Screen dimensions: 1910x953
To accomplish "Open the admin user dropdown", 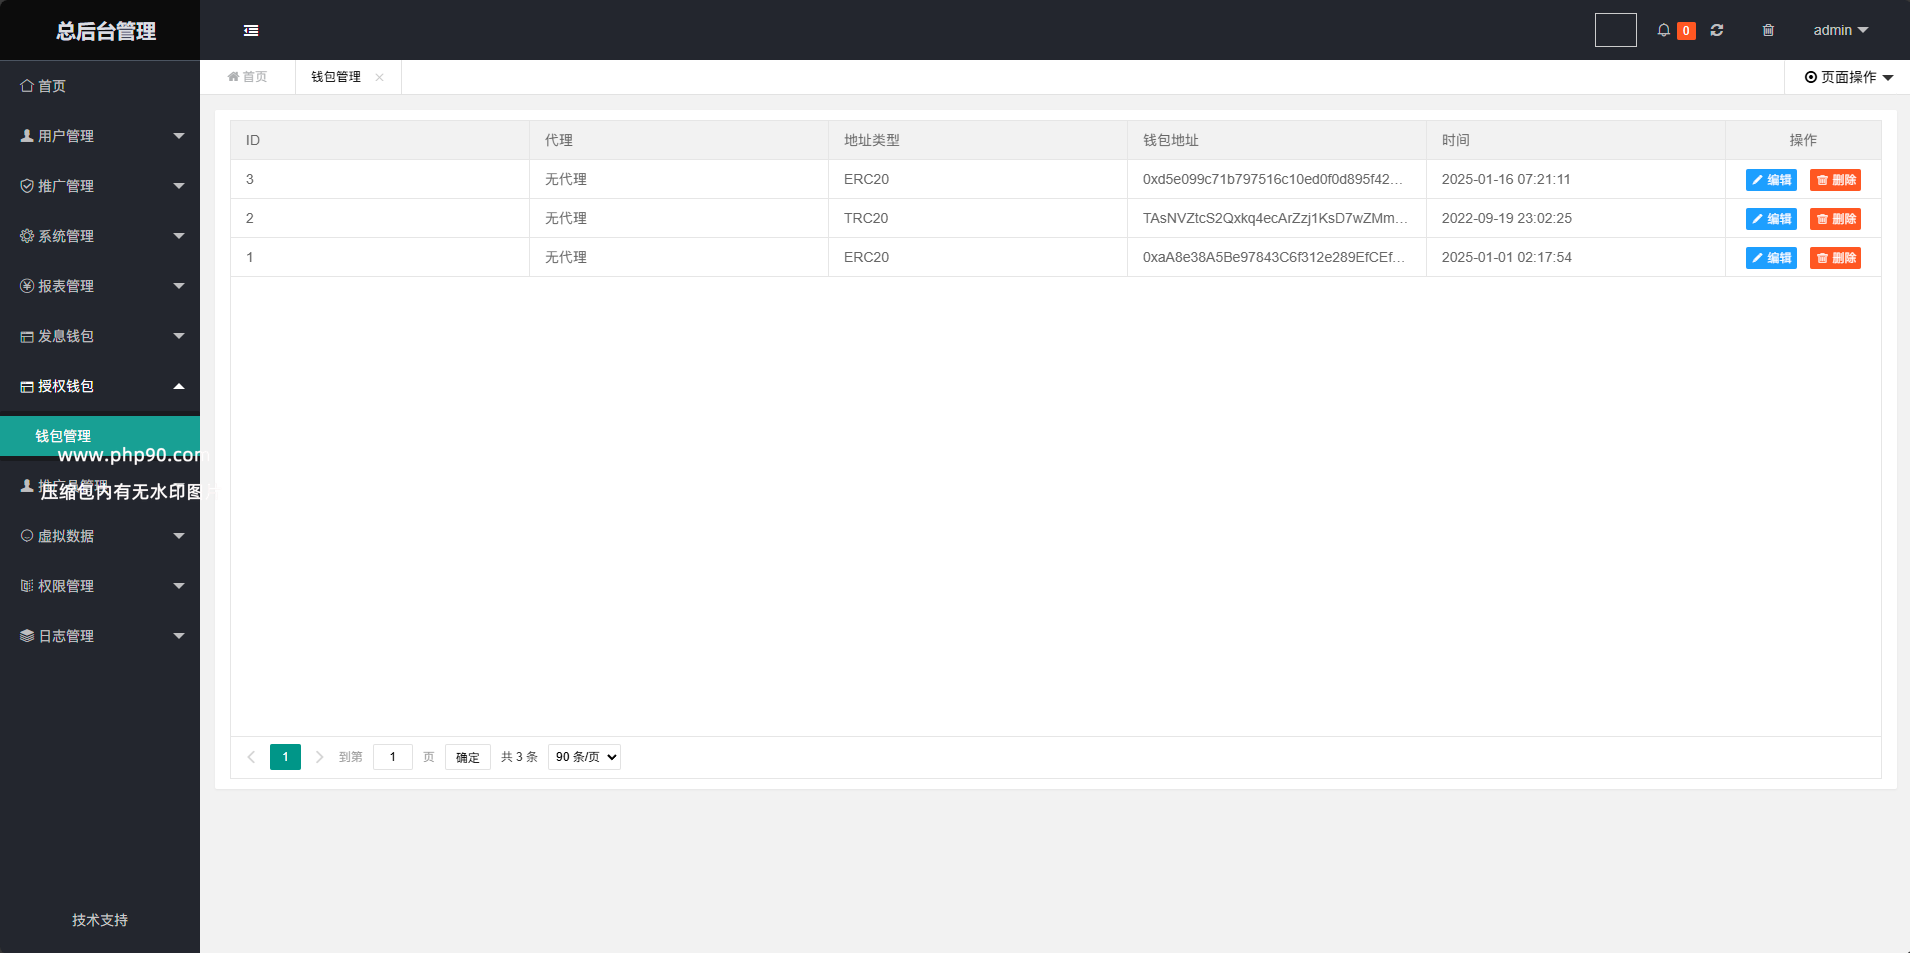I will (x=1840, y=30).
